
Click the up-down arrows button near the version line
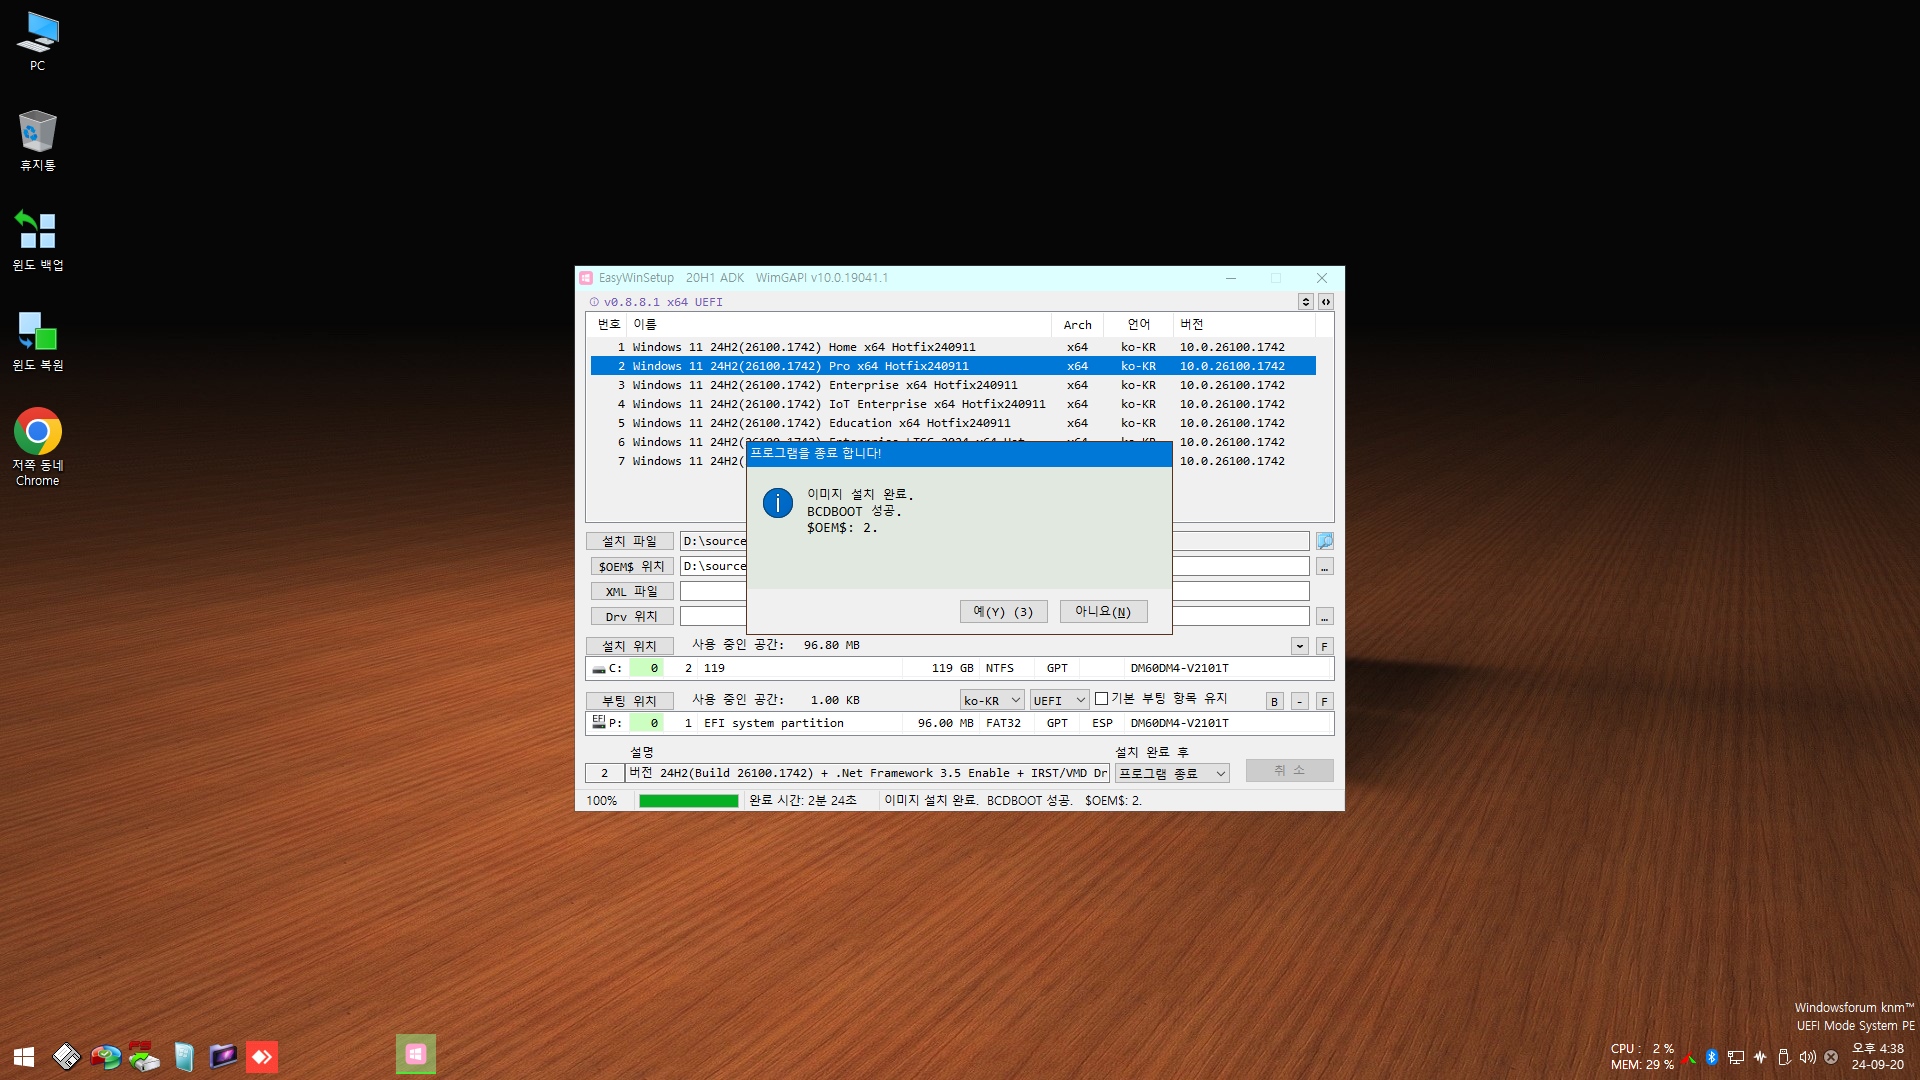(1305, 302)
